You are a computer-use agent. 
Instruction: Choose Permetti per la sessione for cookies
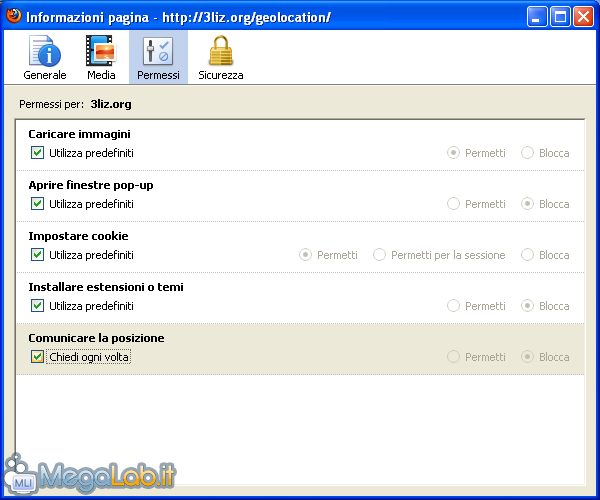(379, 255)
